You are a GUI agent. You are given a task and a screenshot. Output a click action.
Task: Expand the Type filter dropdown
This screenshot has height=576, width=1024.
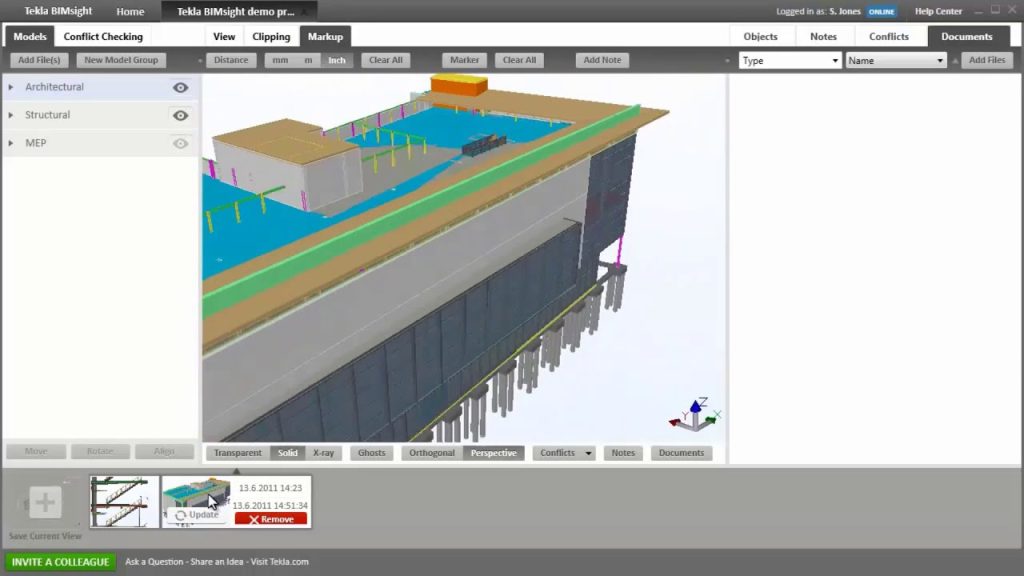point(838,59)
